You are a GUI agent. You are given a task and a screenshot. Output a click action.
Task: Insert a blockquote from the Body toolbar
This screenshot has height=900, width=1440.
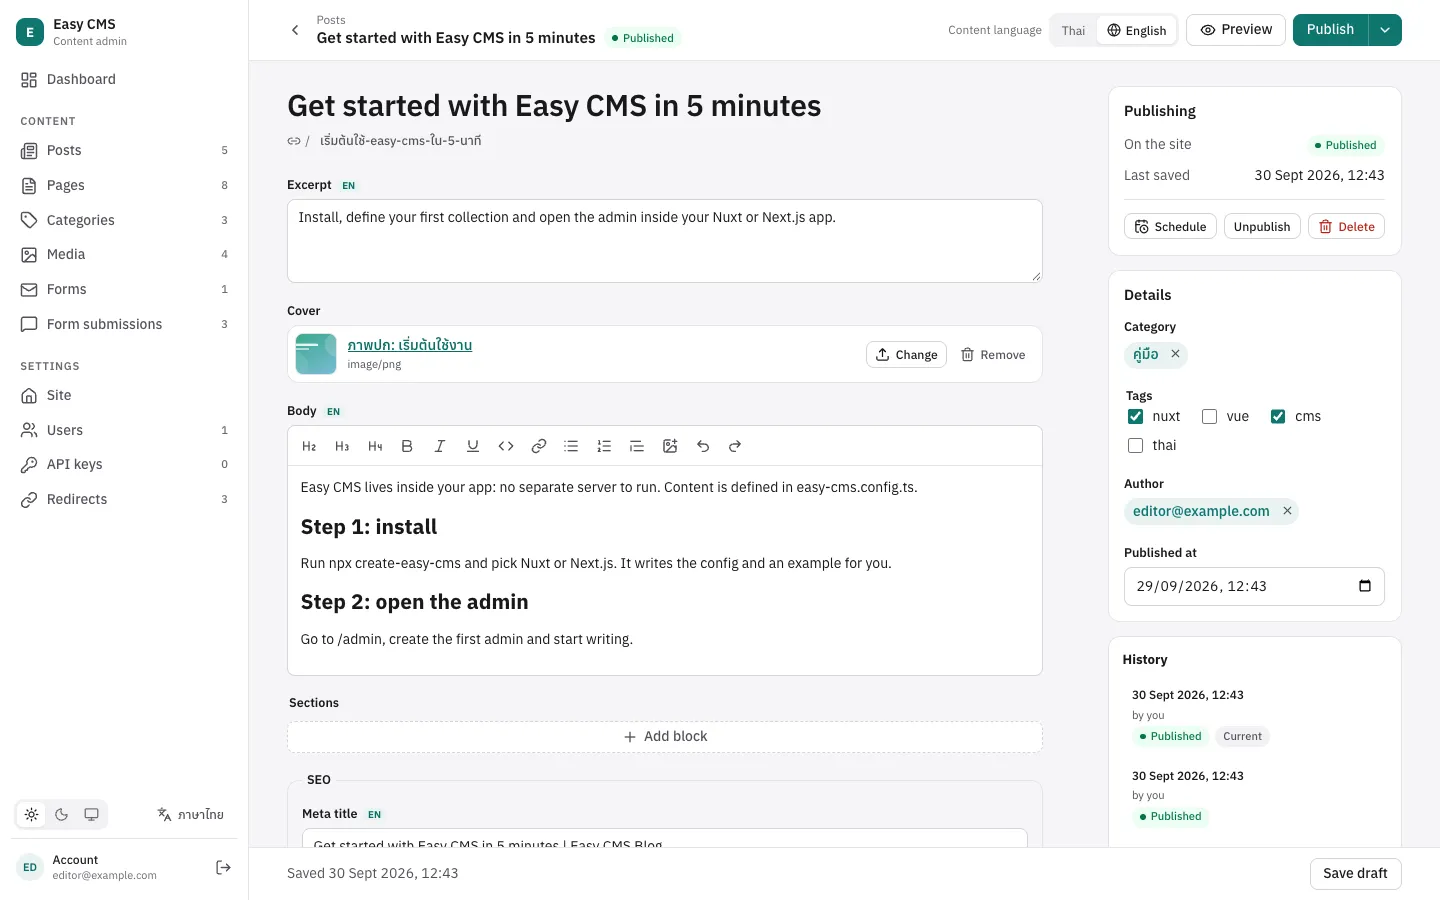[637, 446]
